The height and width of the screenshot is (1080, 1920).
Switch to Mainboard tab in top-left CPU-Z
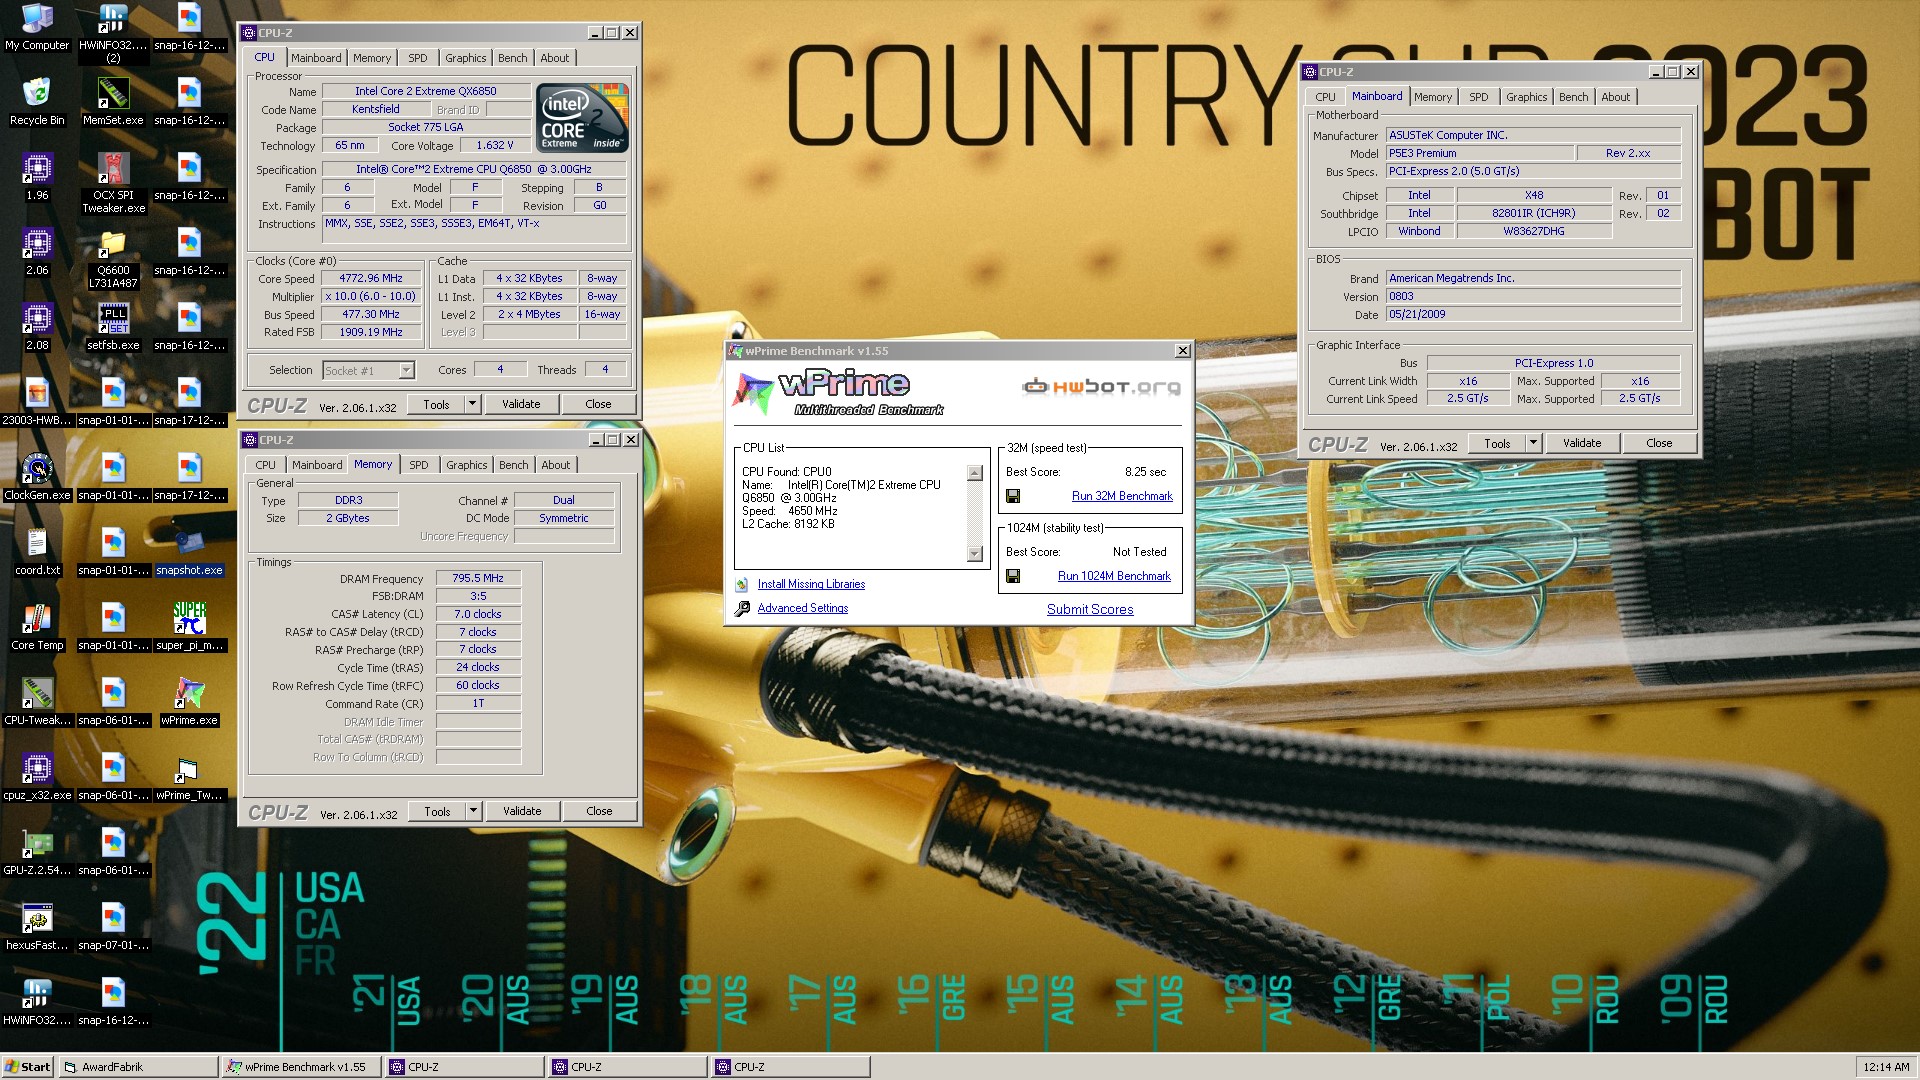[x=316, y=58]
